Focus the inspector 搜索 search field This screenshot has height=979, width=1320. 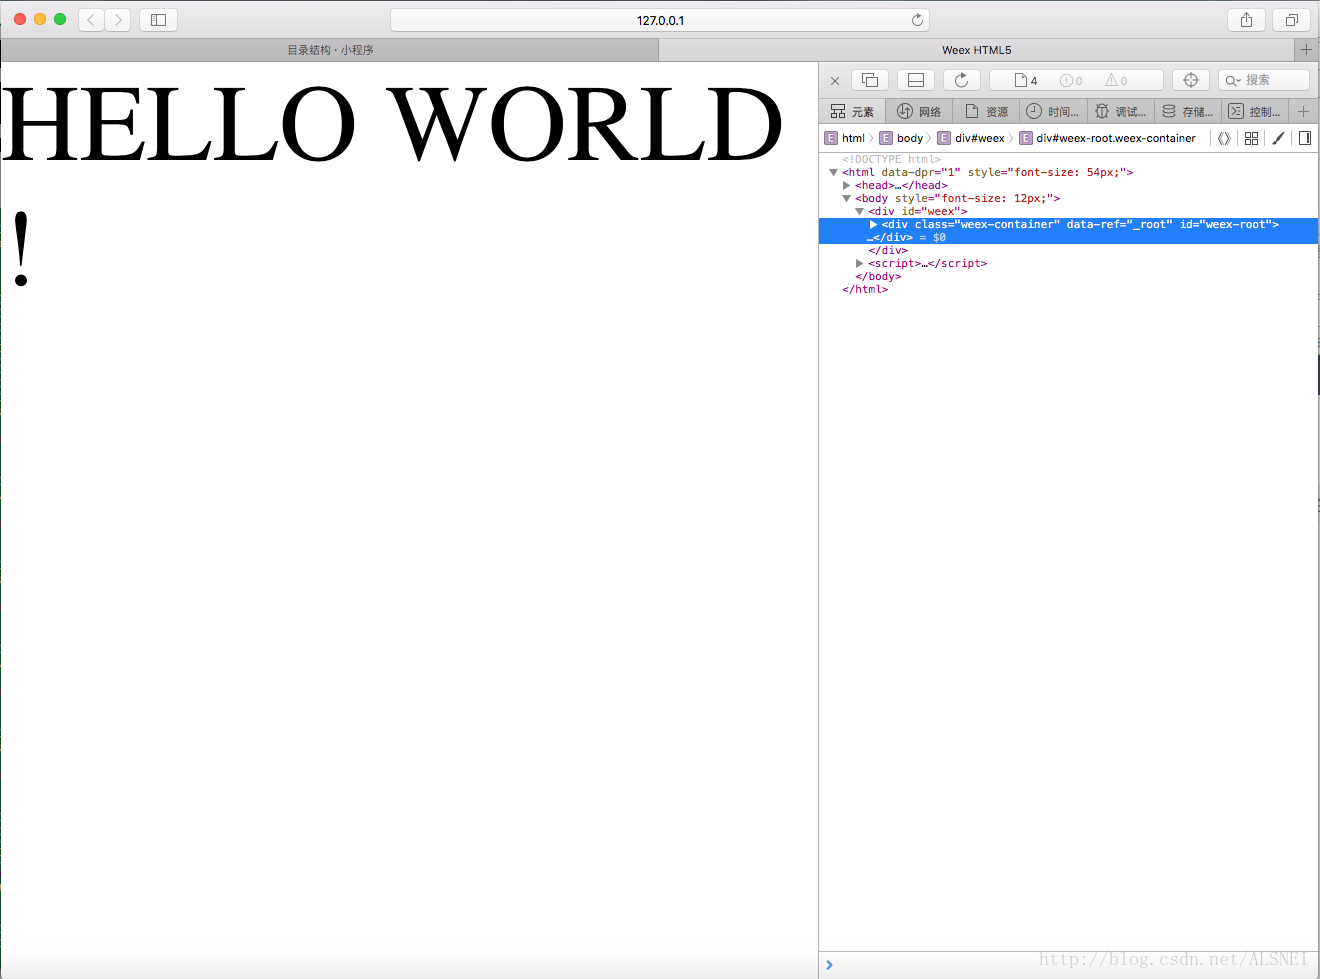pyautogui.click(x=1264, y=80)
